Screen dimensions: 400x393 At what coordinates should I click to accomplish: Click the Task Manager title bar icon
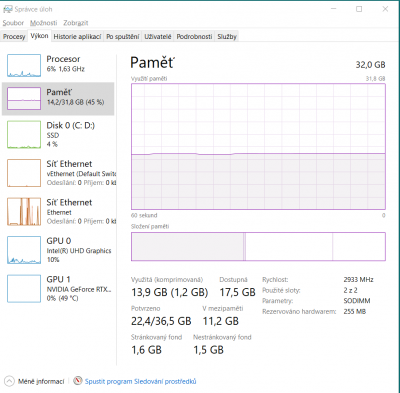(x=8, y=9)
